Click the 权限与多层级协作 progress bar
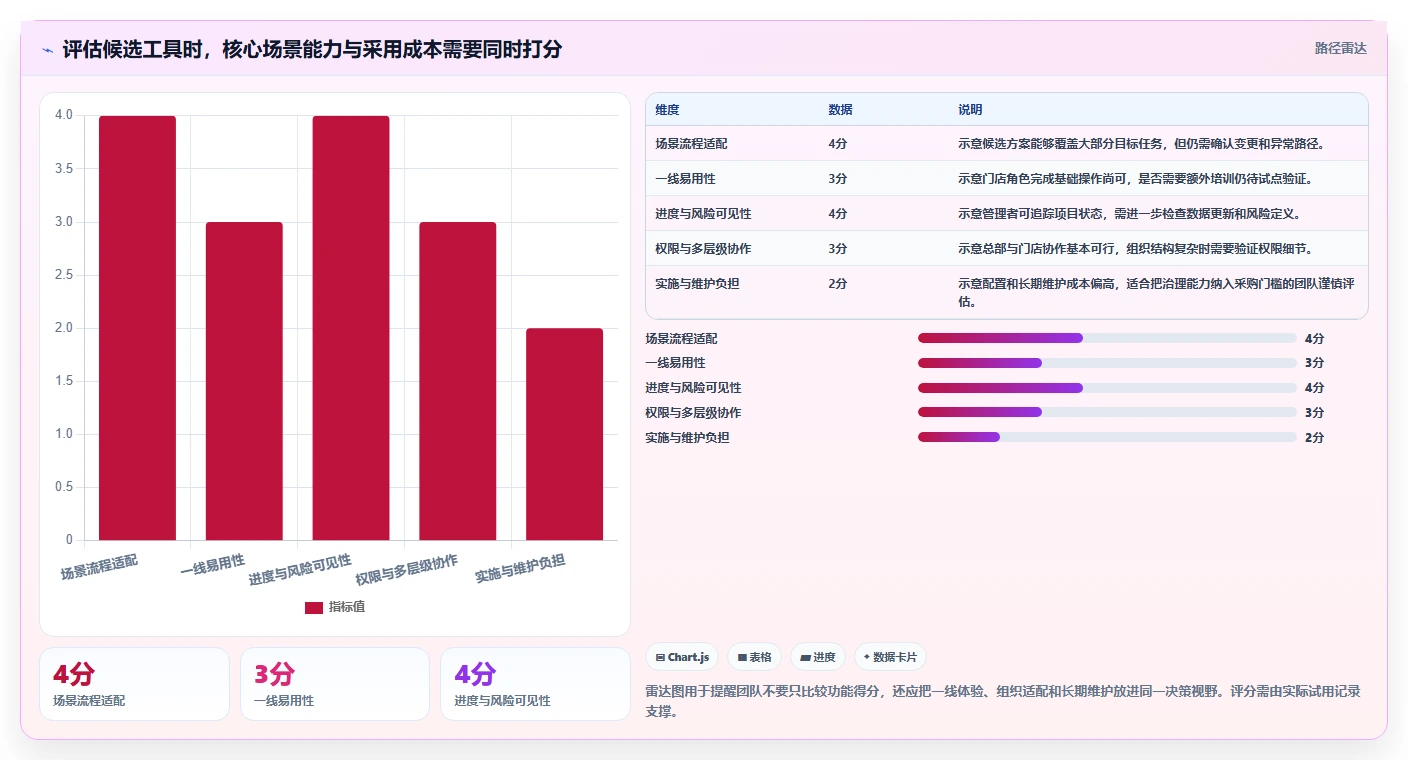1408x760 pixels. [1107, 412]
